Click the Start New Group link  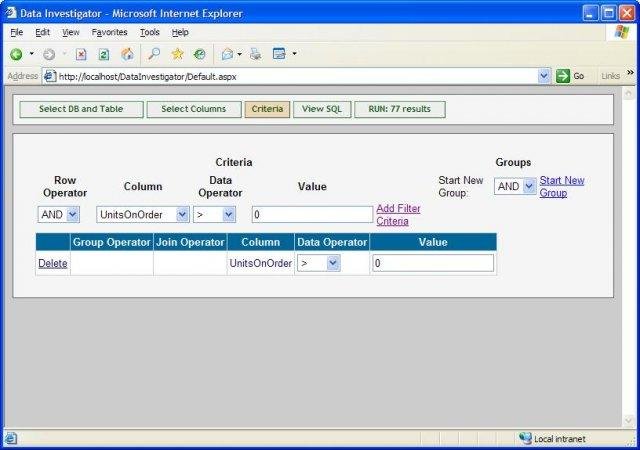click(x=562, y=187)
